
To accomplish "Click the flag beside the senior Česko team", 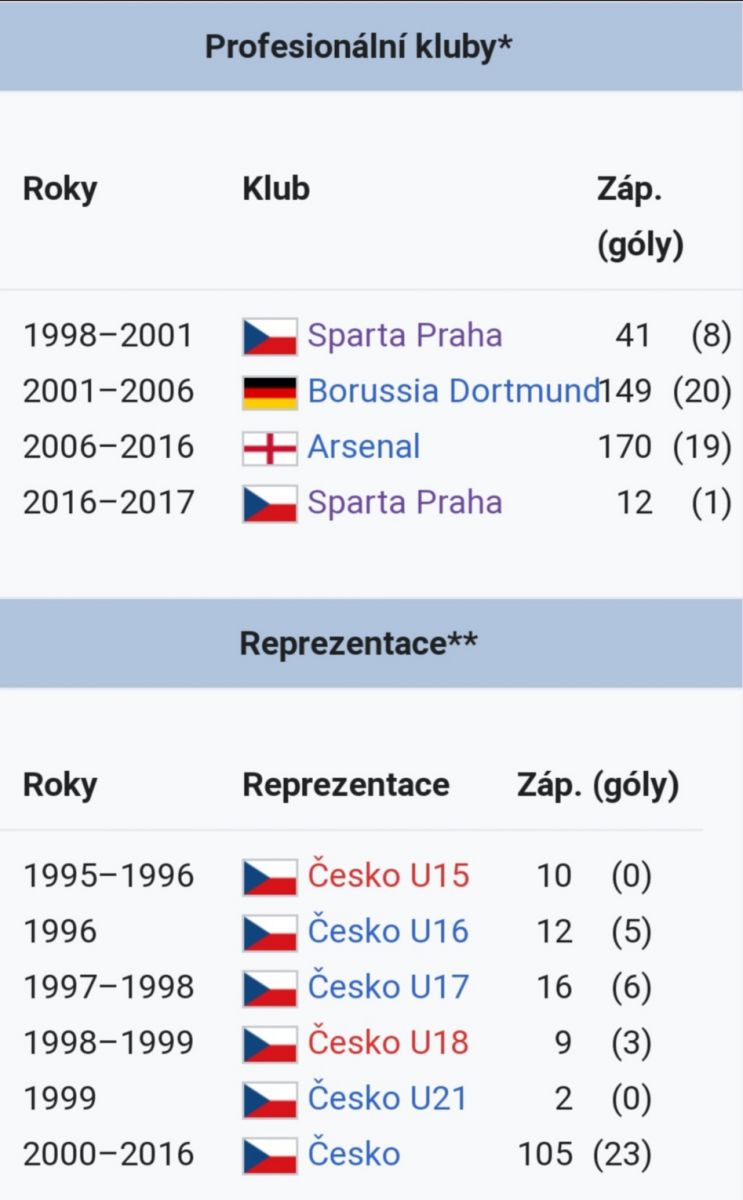I will pos(270,1155).
